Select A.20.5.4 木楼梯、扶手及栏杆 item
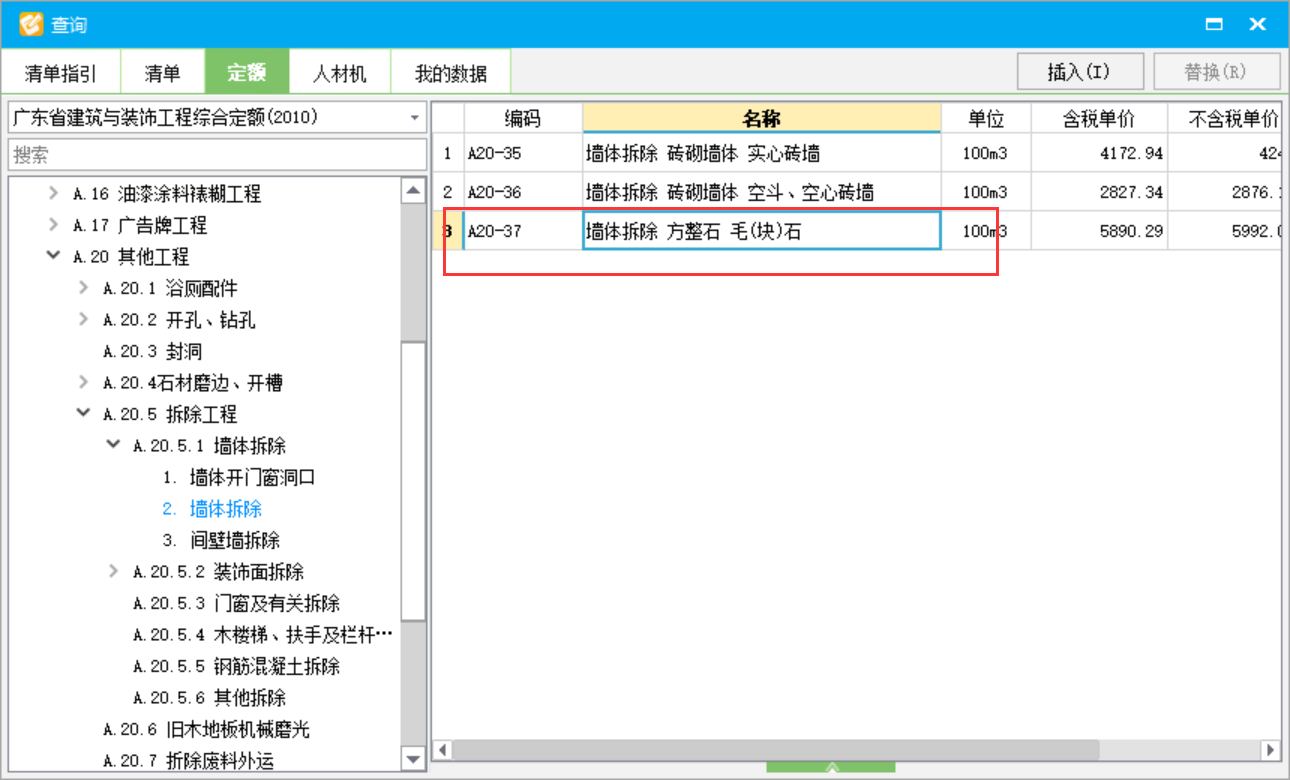The height and width of the screenshot is (780, 1290). 262,635
